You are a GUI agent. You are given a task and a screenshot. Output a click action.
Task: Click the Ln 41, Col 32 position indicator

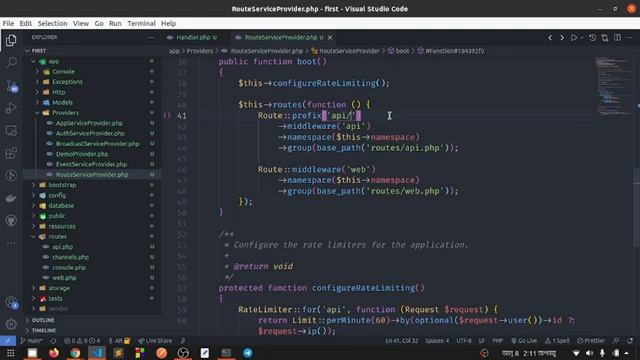[402, 340]
